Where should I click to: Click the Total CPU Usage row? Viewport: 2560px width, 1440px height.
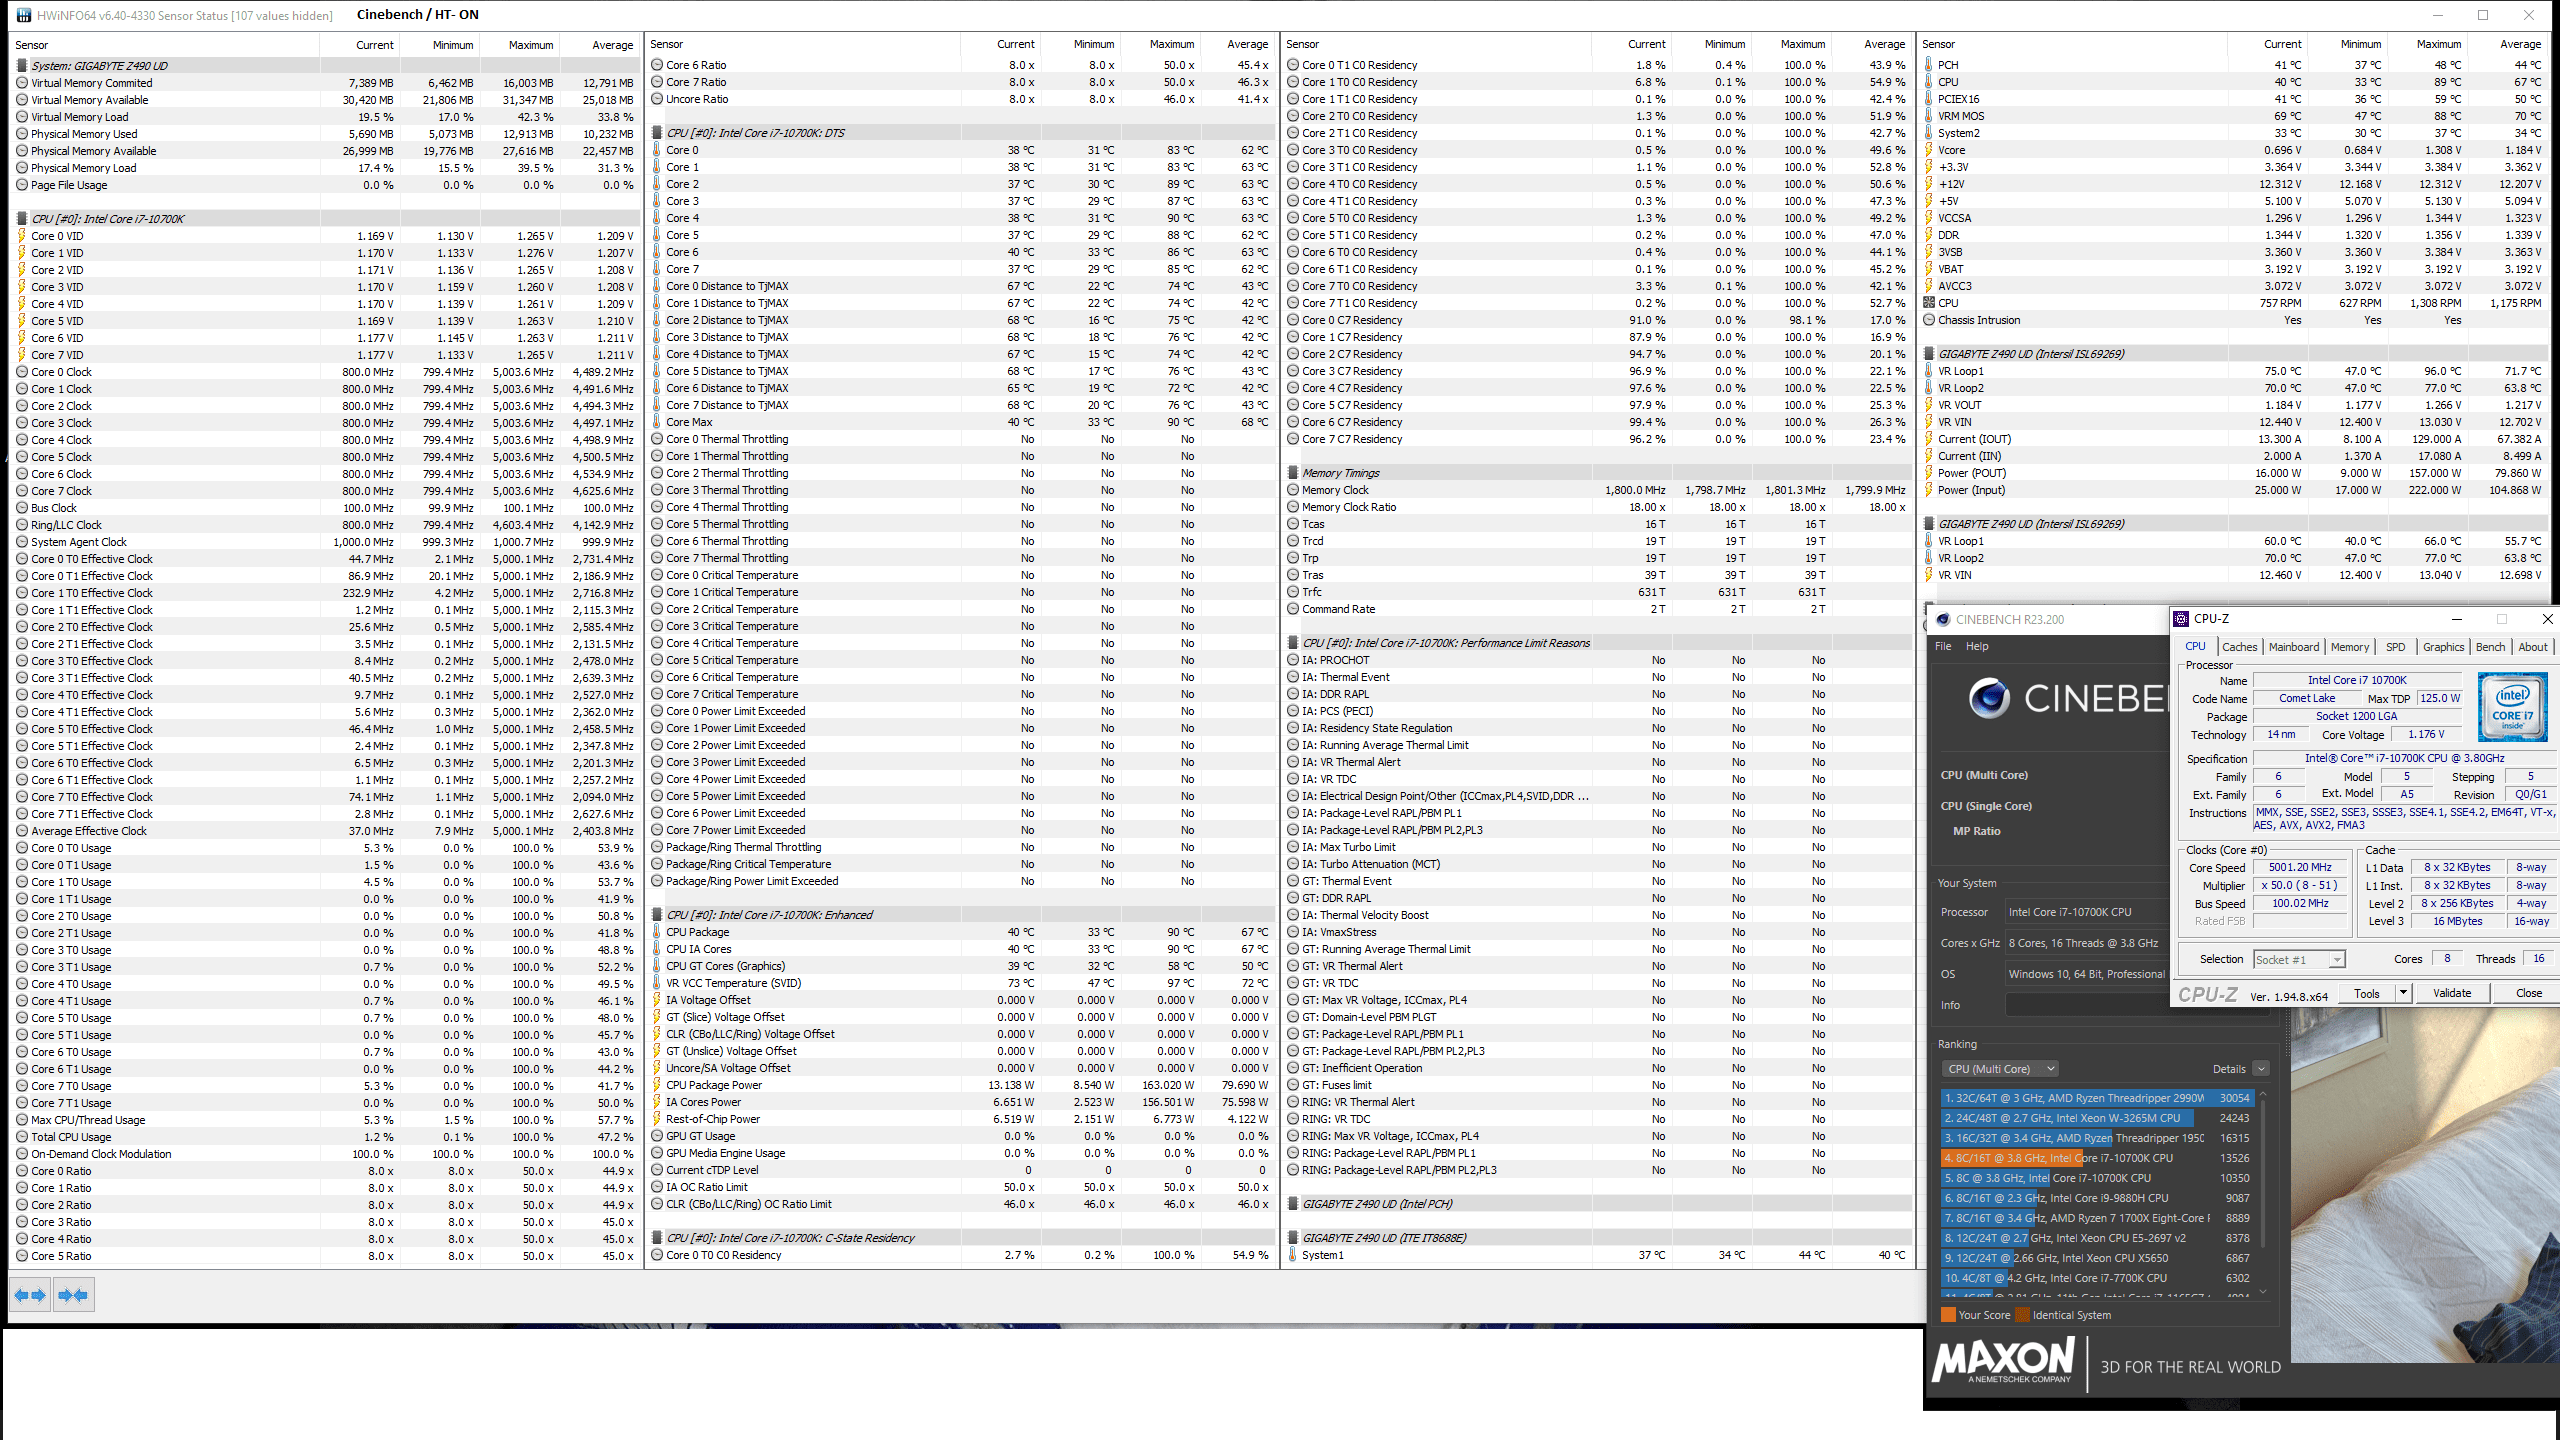[326, 1137]
